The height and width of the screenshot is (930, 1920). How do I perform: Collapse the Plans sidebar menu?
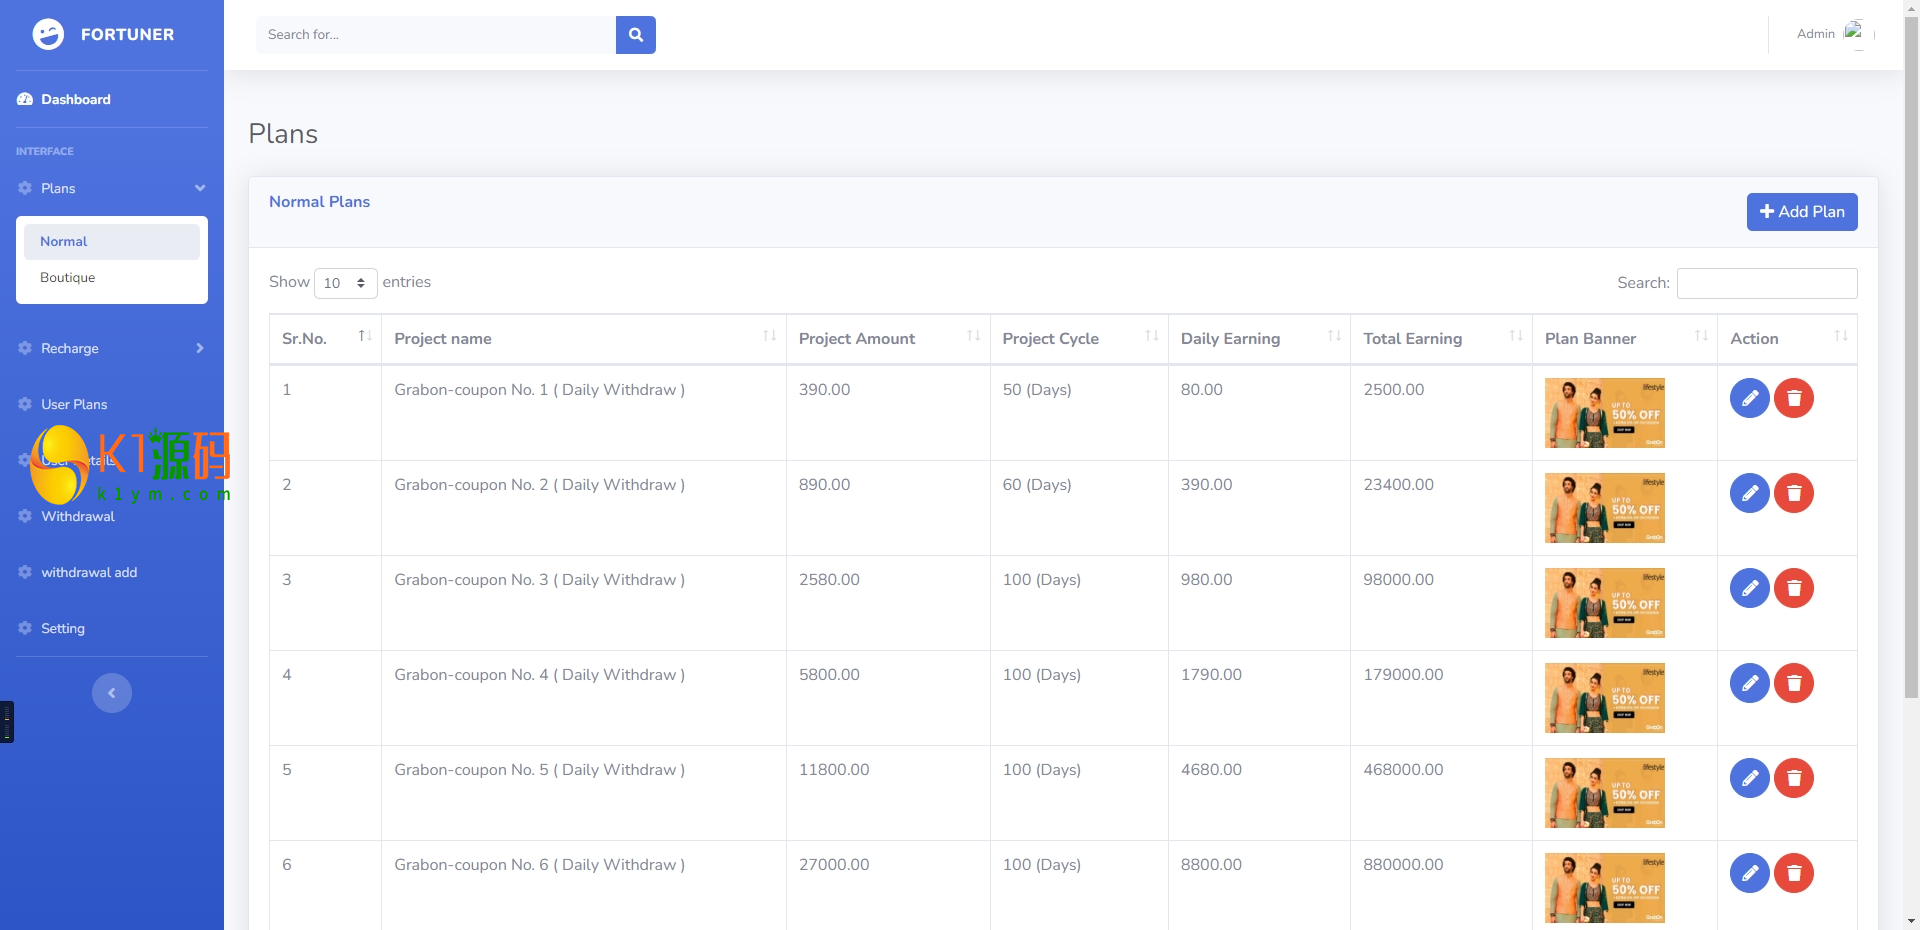(x=111, y=188)
